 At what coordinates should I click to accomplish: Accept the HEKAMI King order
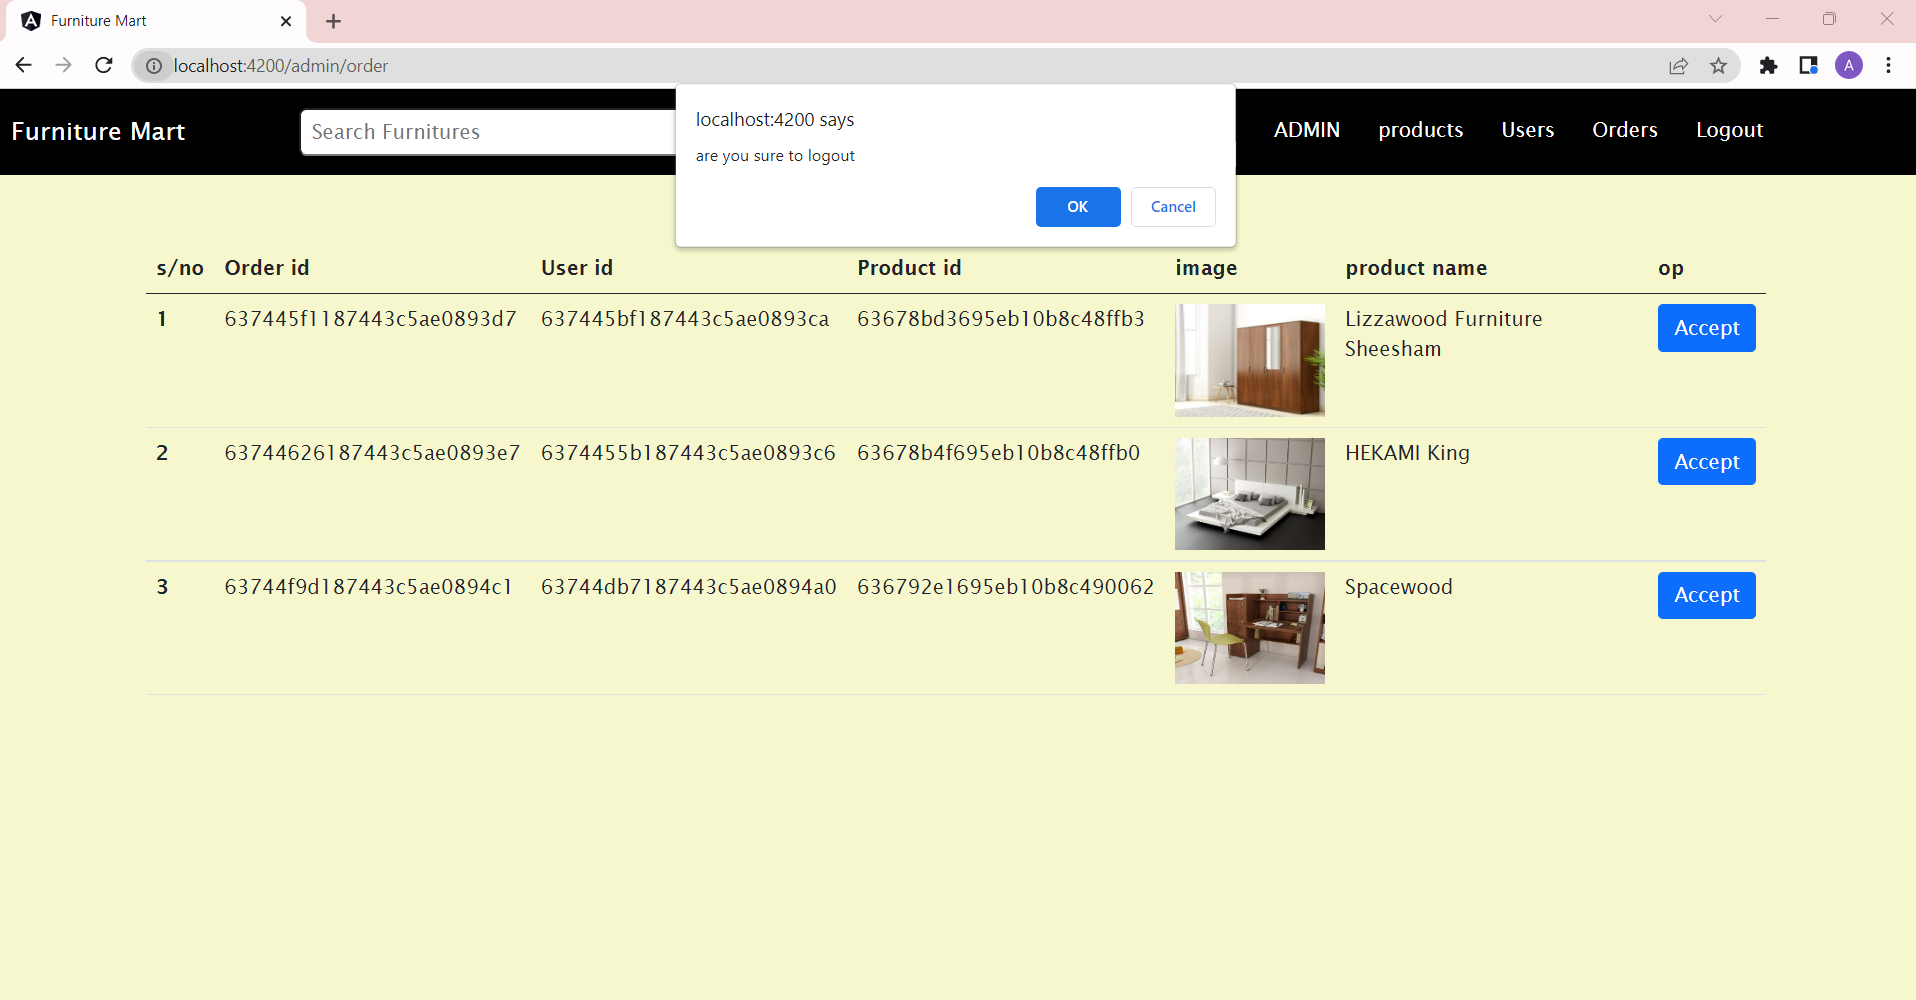[x=1706, y=462]
